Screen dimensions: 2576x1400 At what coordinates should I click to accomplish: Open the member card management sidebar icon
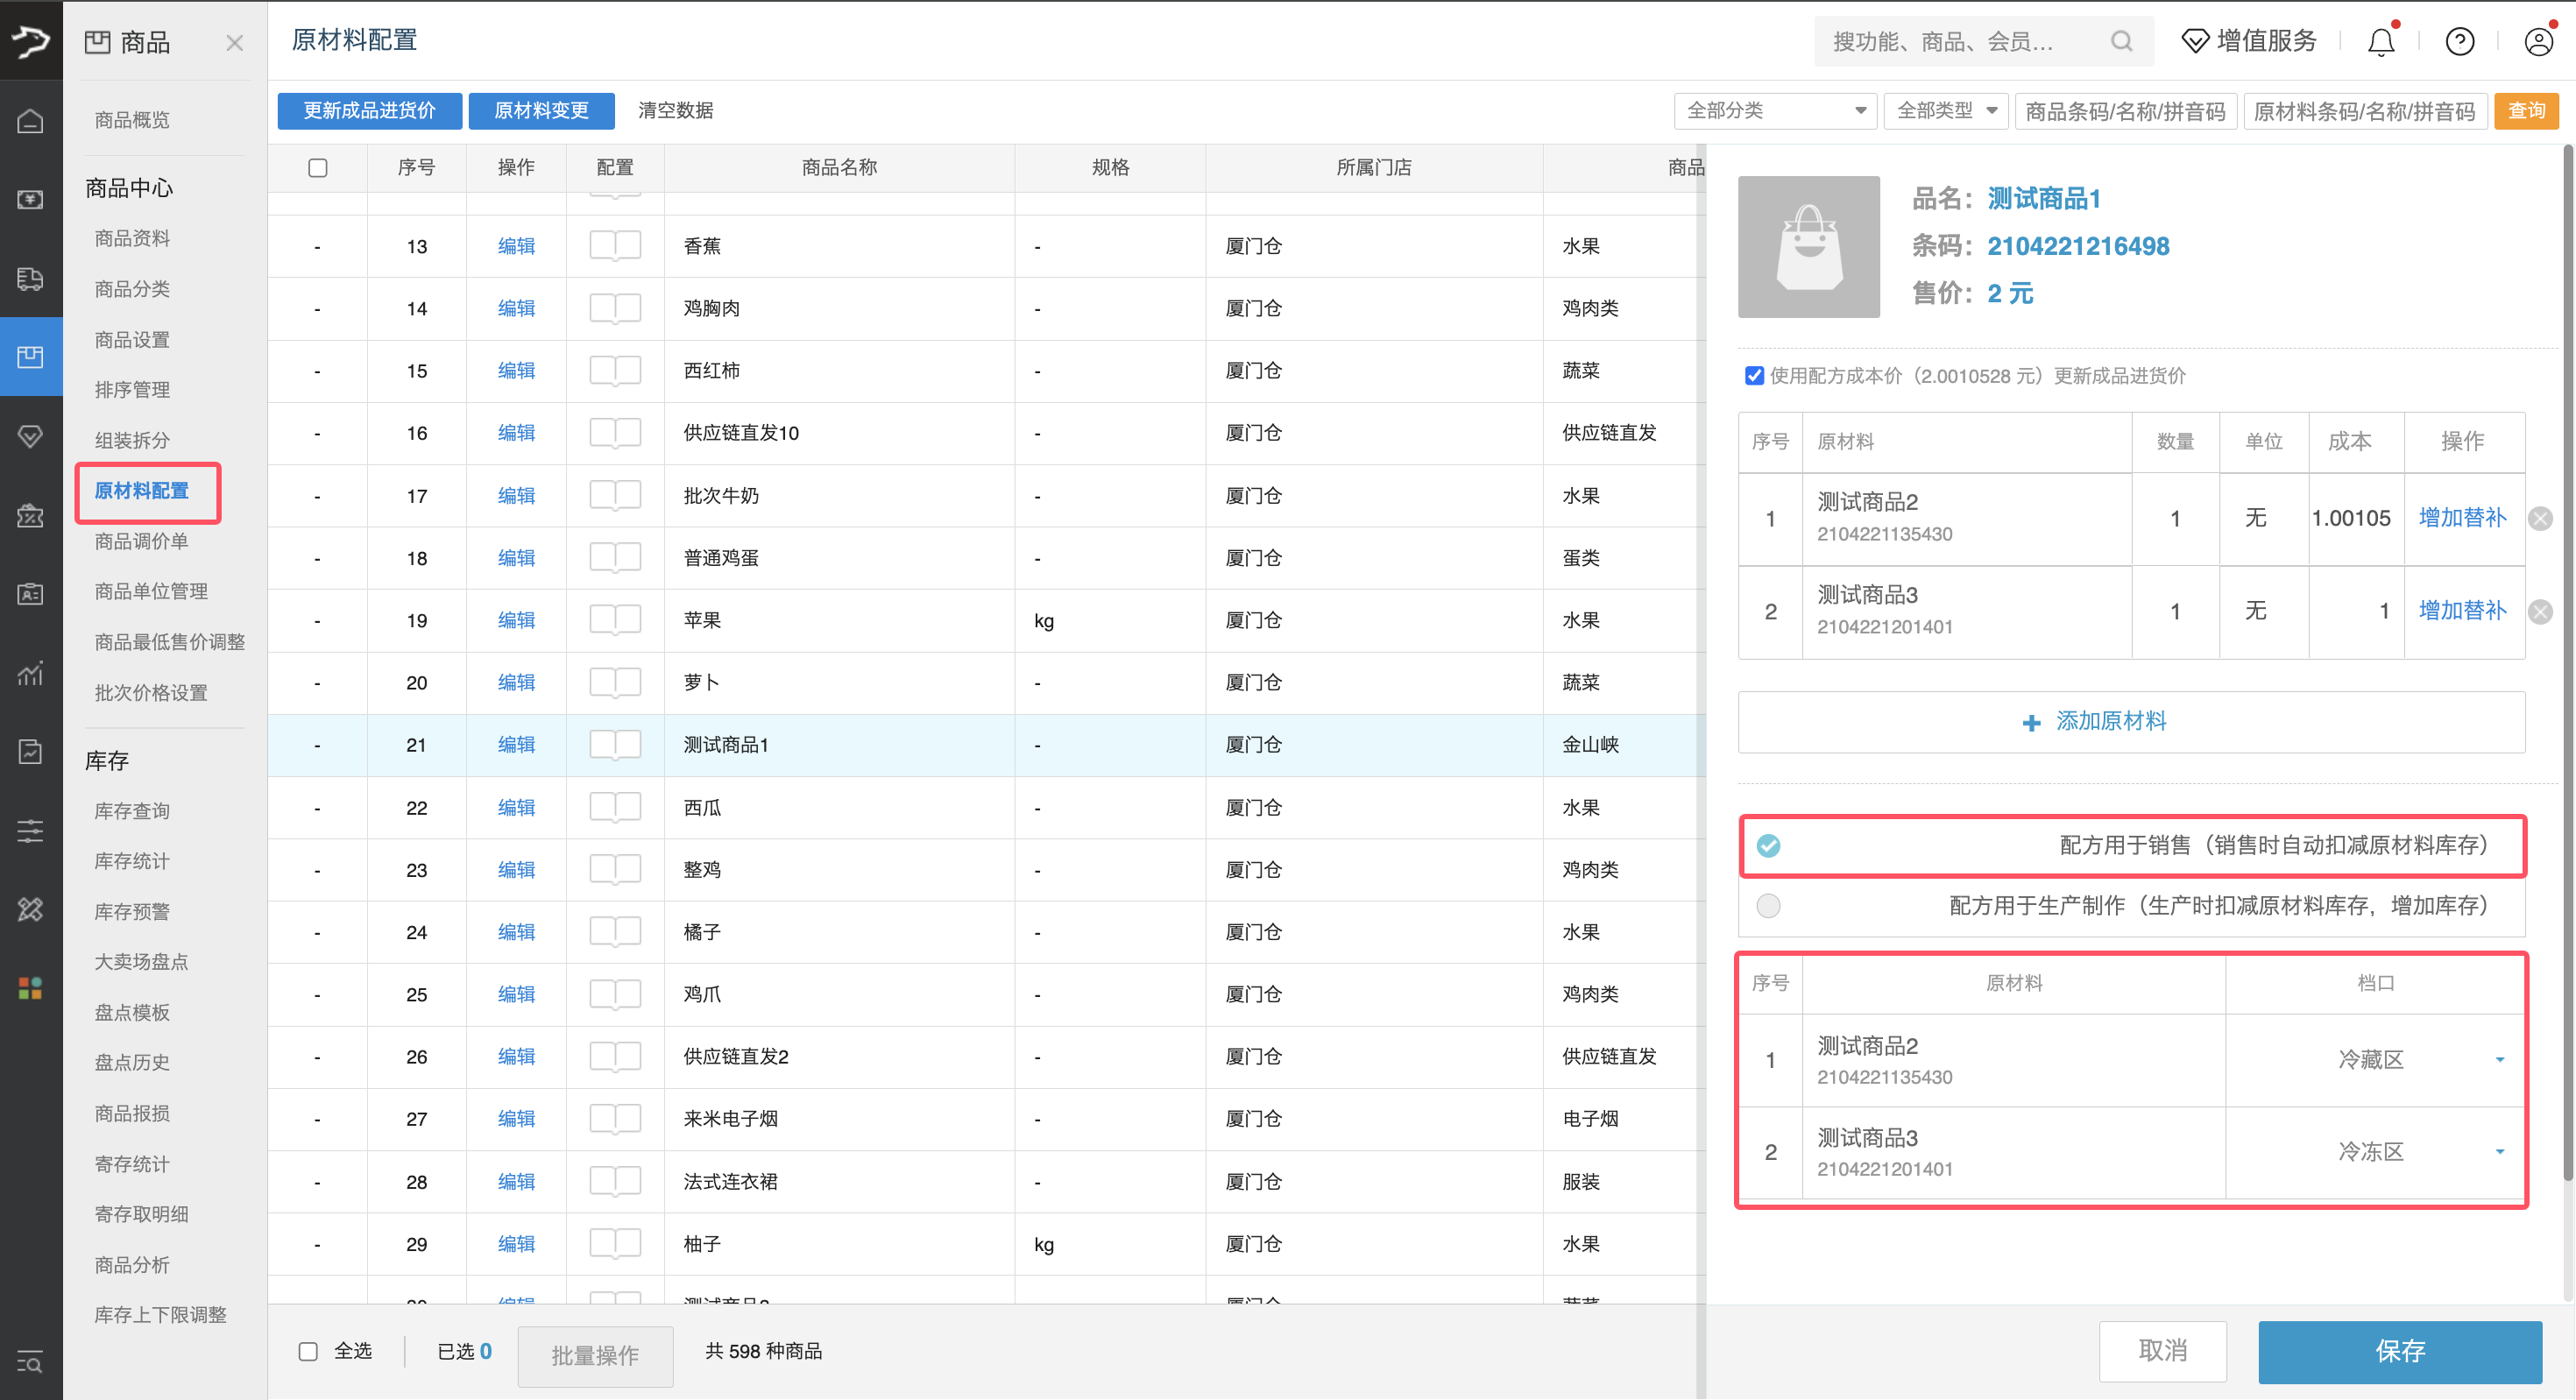click(x=30, y=594)
